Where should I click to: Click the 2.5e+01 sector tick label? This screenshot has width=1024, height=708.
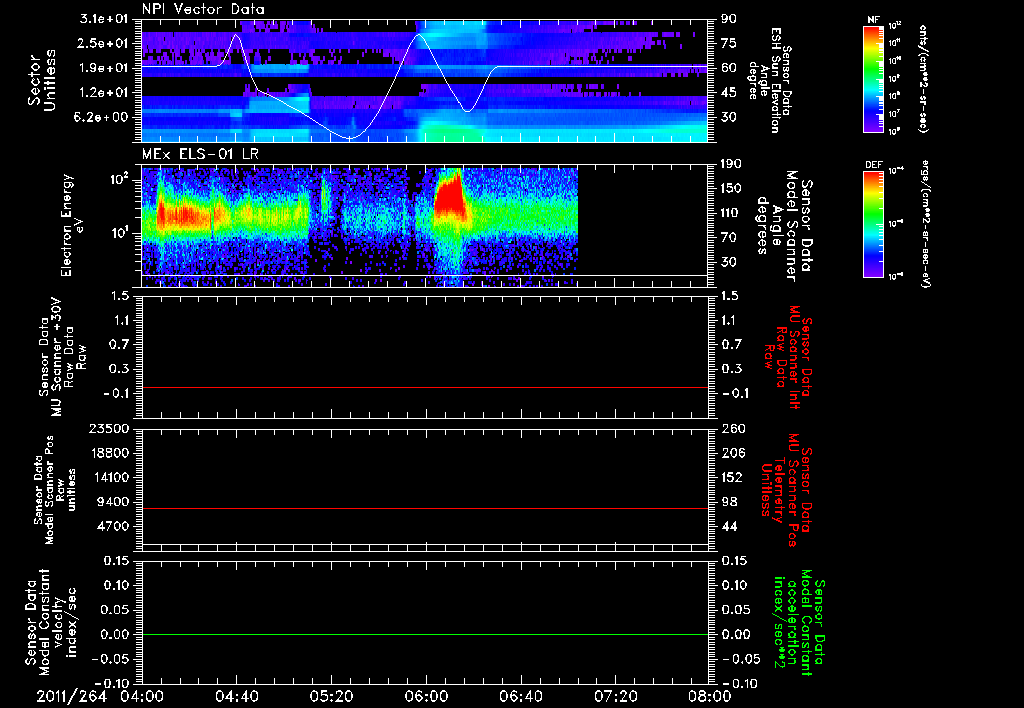104,43
